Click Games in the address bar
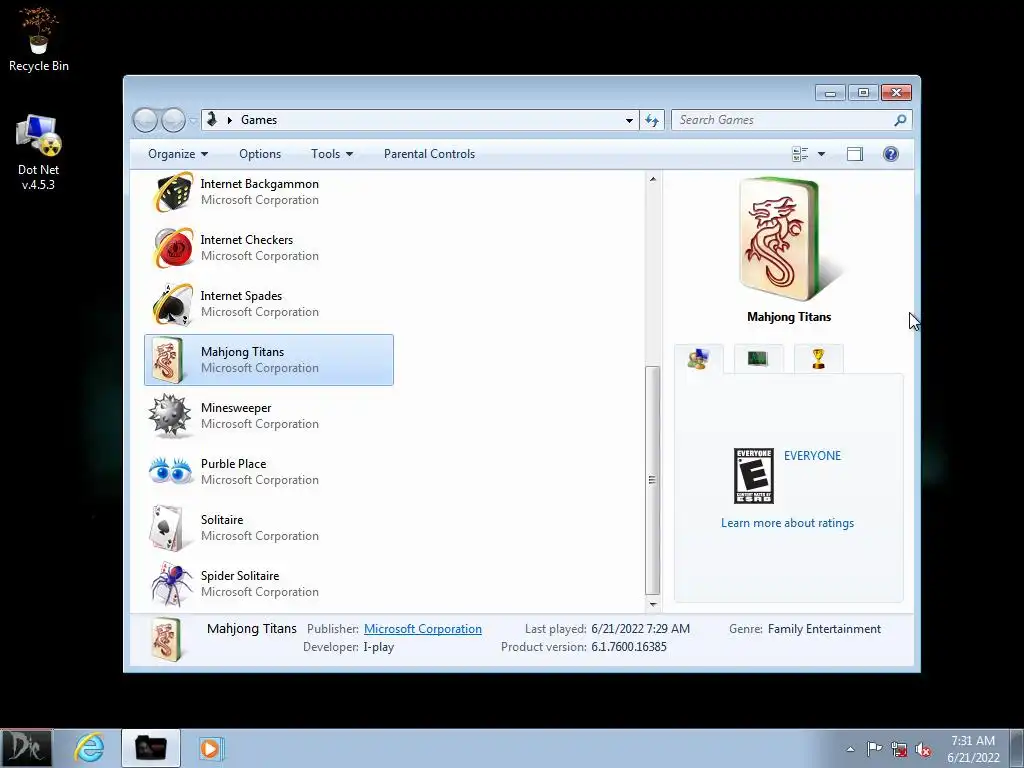This screenshot has width=1024, height=768. click(x=259, y=120)
